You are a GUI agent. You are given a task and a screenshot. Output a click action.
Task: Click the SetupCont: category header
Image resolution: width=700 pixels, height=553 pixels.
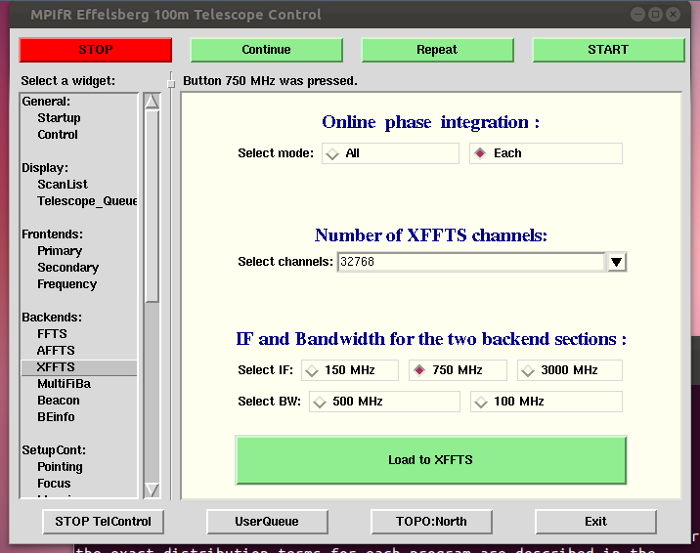click(x=54, y=450)
